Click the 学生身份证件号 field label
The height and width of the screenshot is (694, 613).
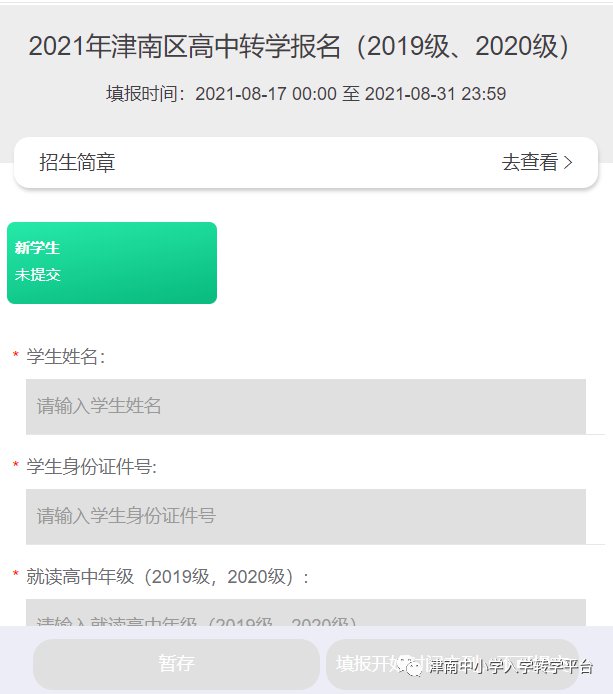click(x=92, y=467)
